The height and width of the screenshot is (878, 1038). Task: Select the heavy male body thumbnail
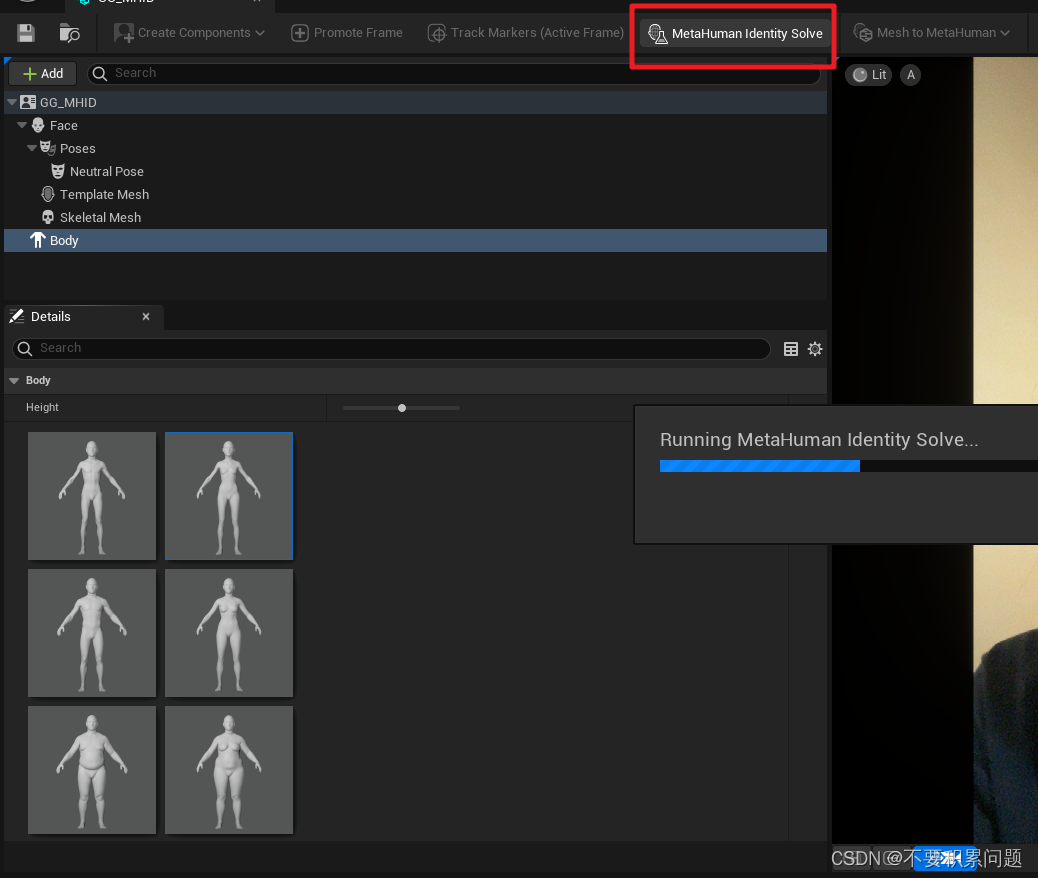(x=92, y=770)
